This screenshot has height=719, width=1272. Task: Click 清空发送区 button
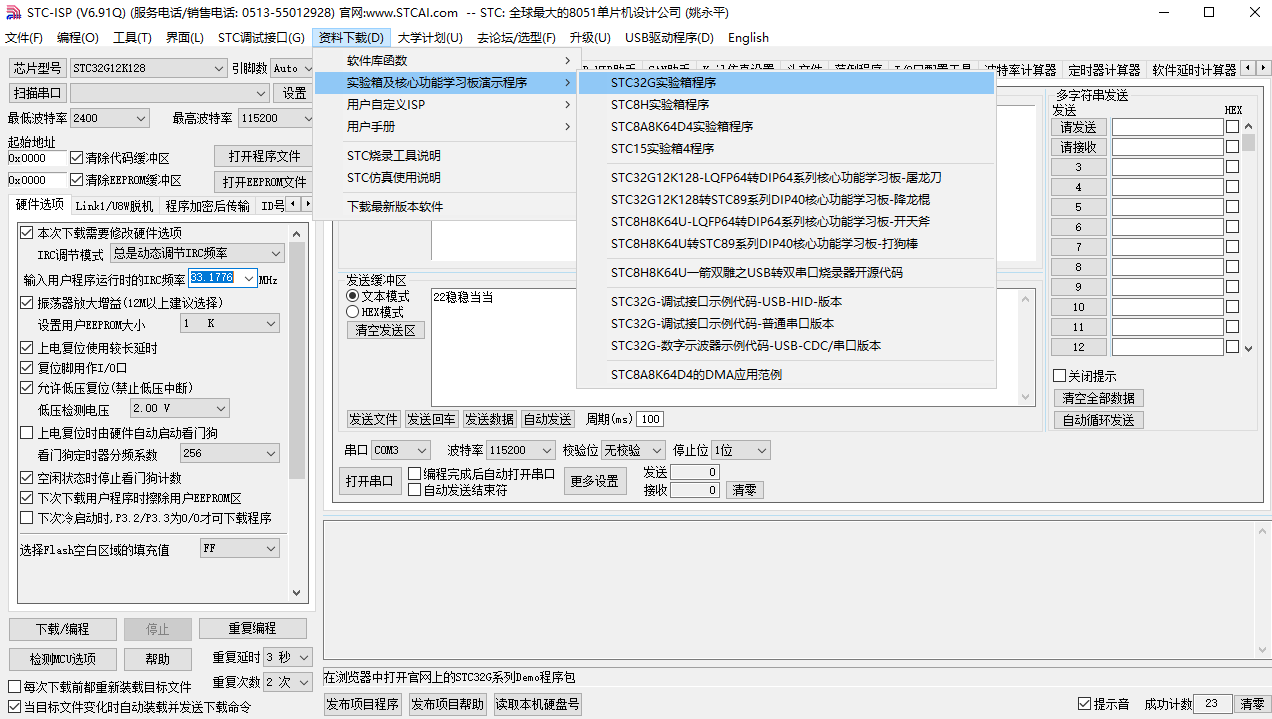click(385, 330)
